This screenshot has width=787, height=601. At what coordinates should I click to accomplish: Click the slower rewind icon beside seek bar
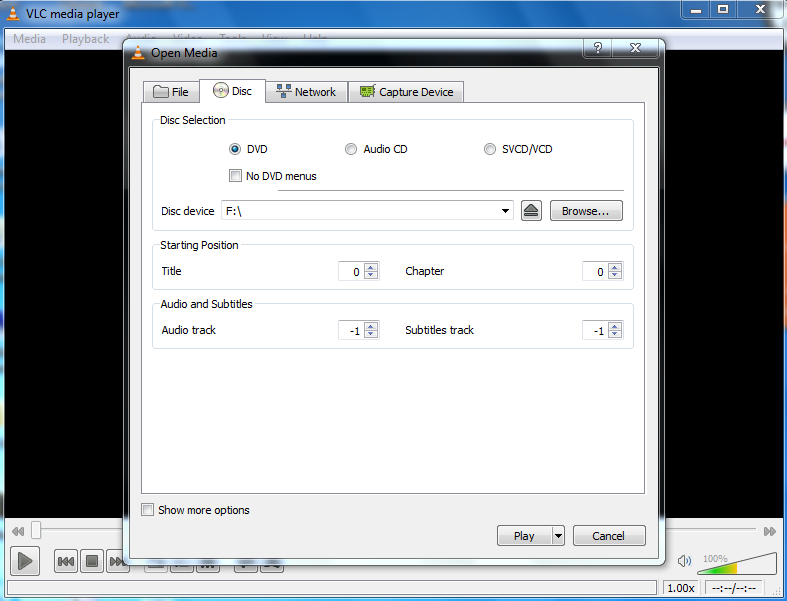[x=18, y=531]
